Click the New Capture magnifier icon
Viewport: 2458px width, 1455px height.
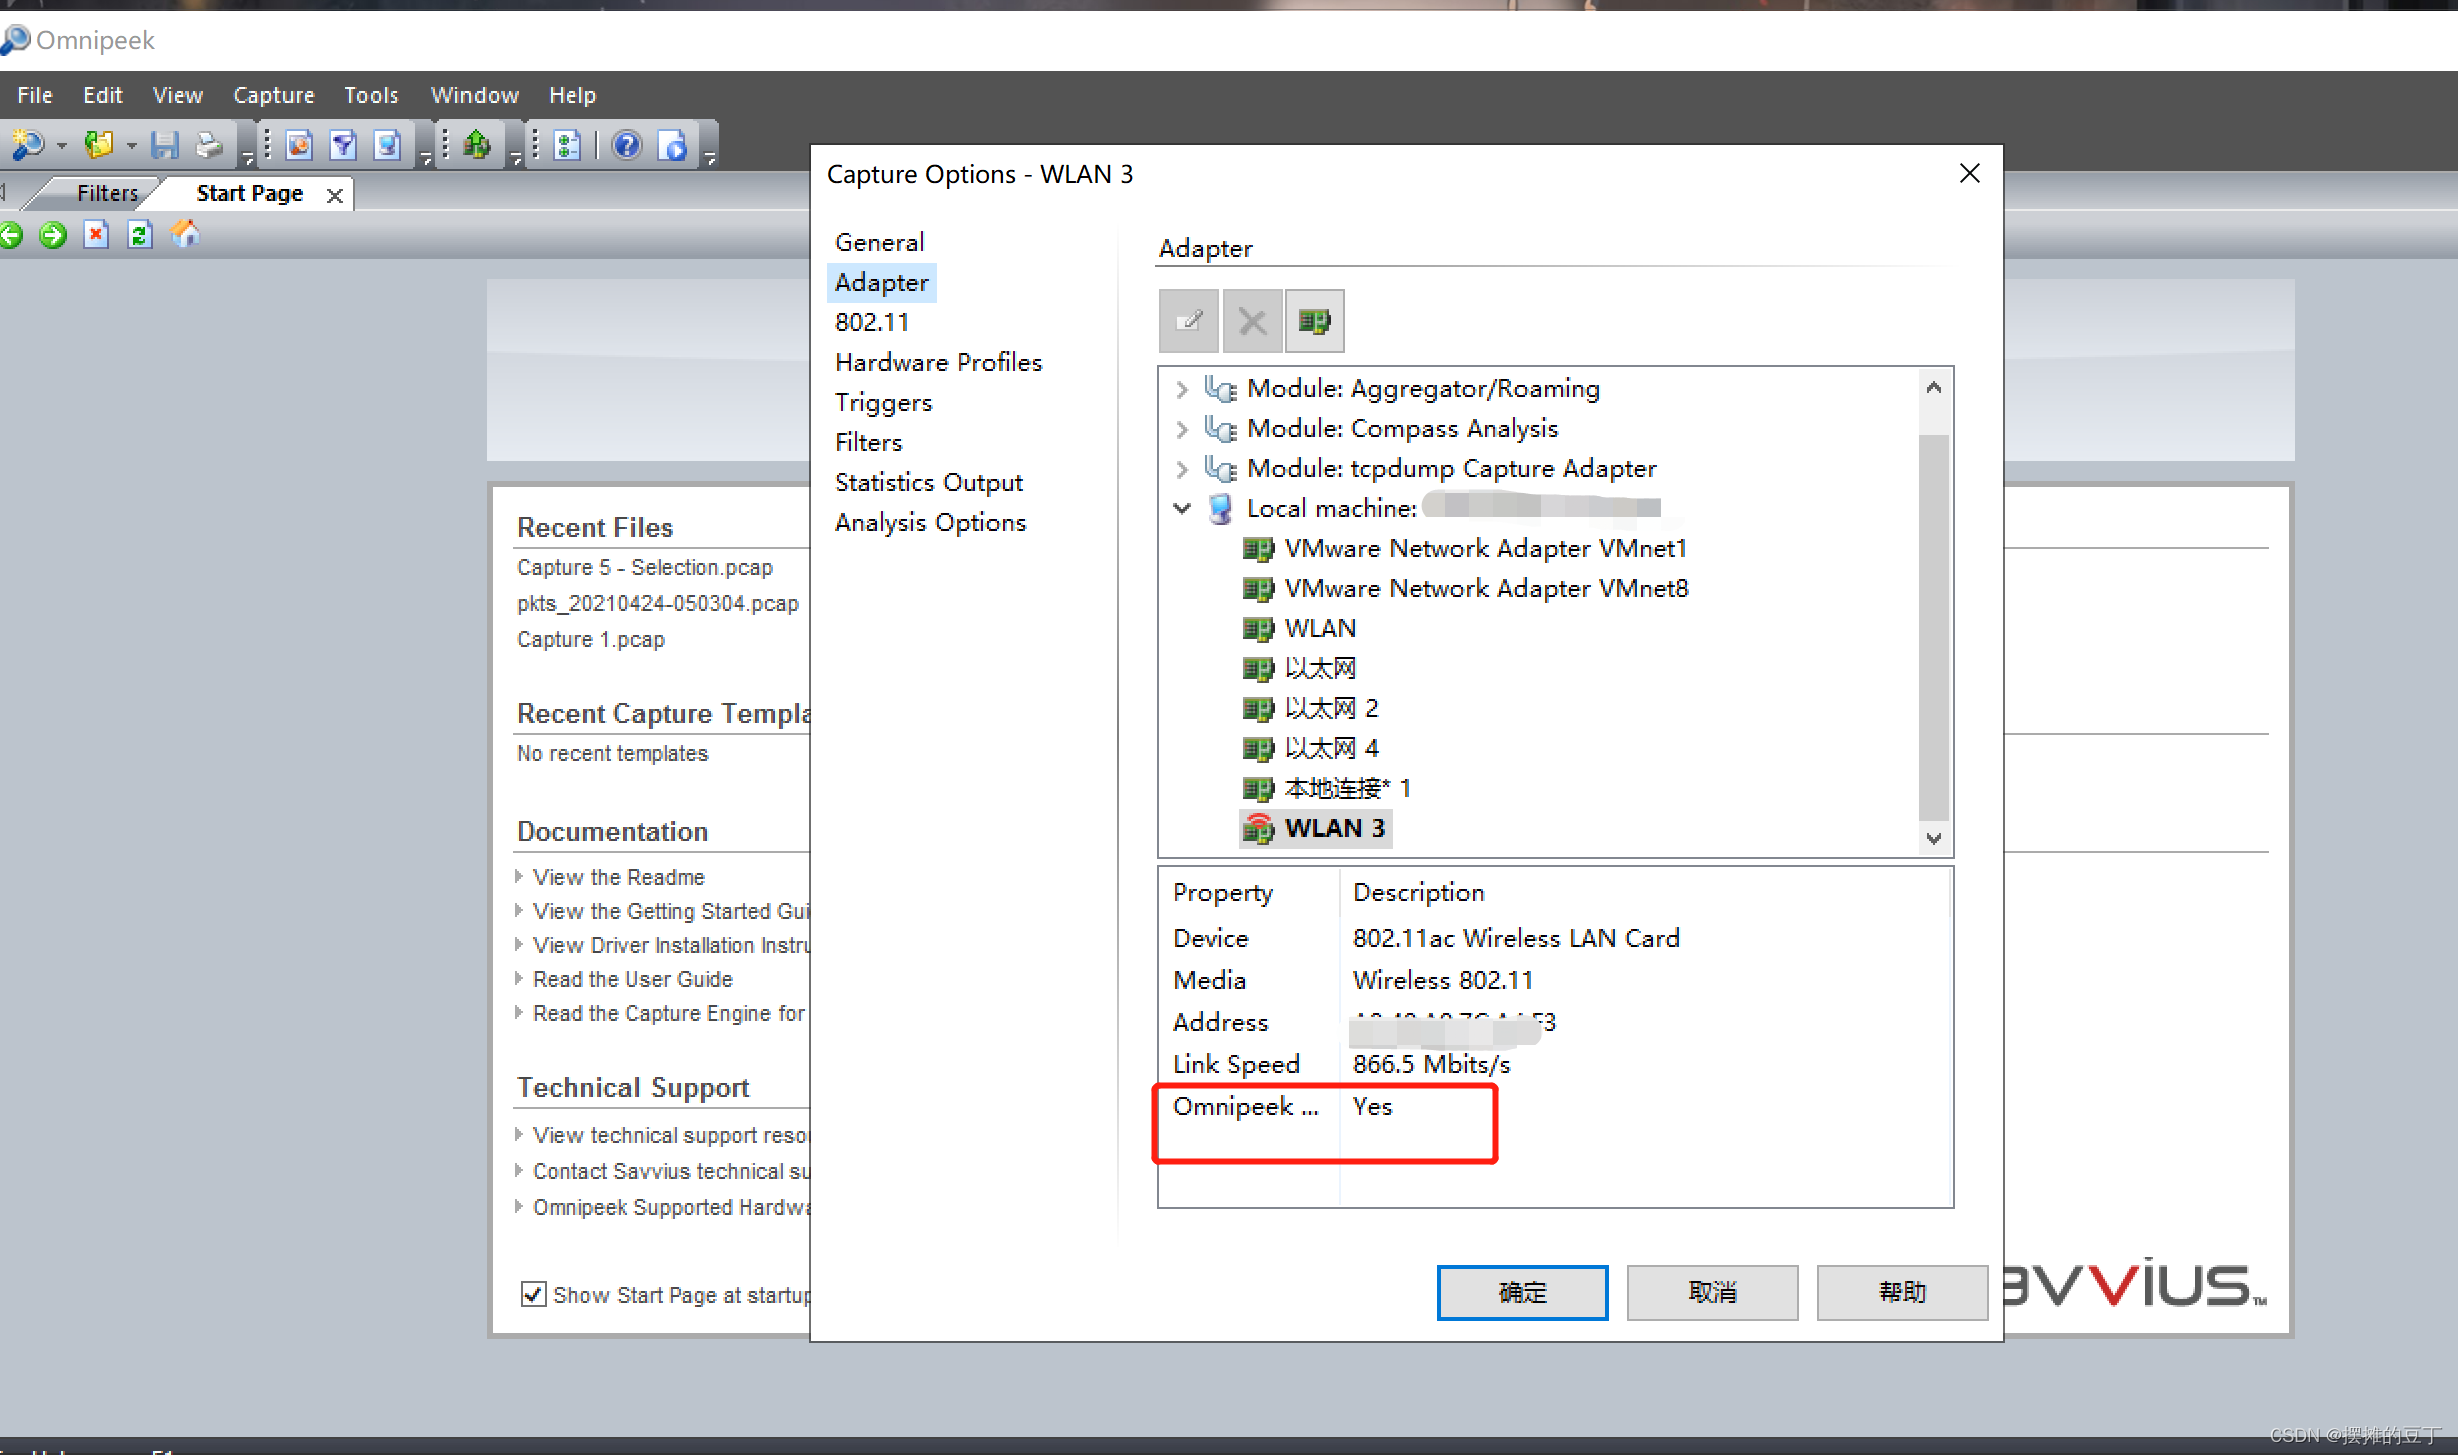point(27,146)
